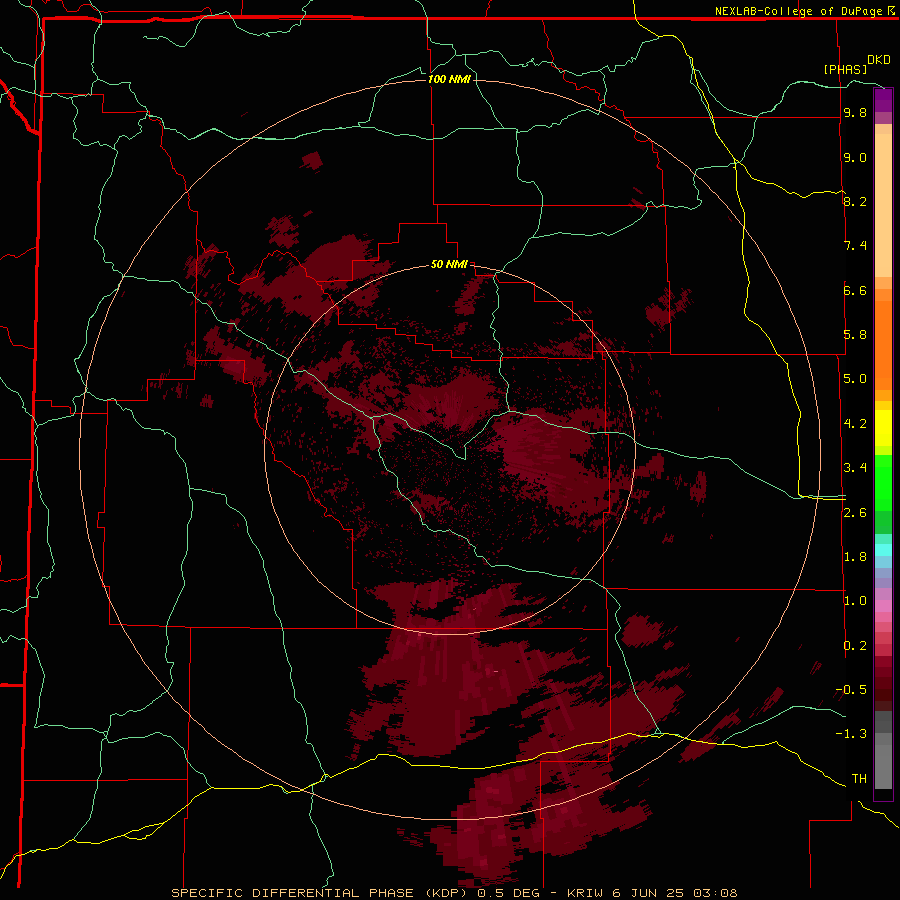900x900 pixels.
Task: Click the NEXLAB-College of DuPage watermark text
Action: (804, 11)
